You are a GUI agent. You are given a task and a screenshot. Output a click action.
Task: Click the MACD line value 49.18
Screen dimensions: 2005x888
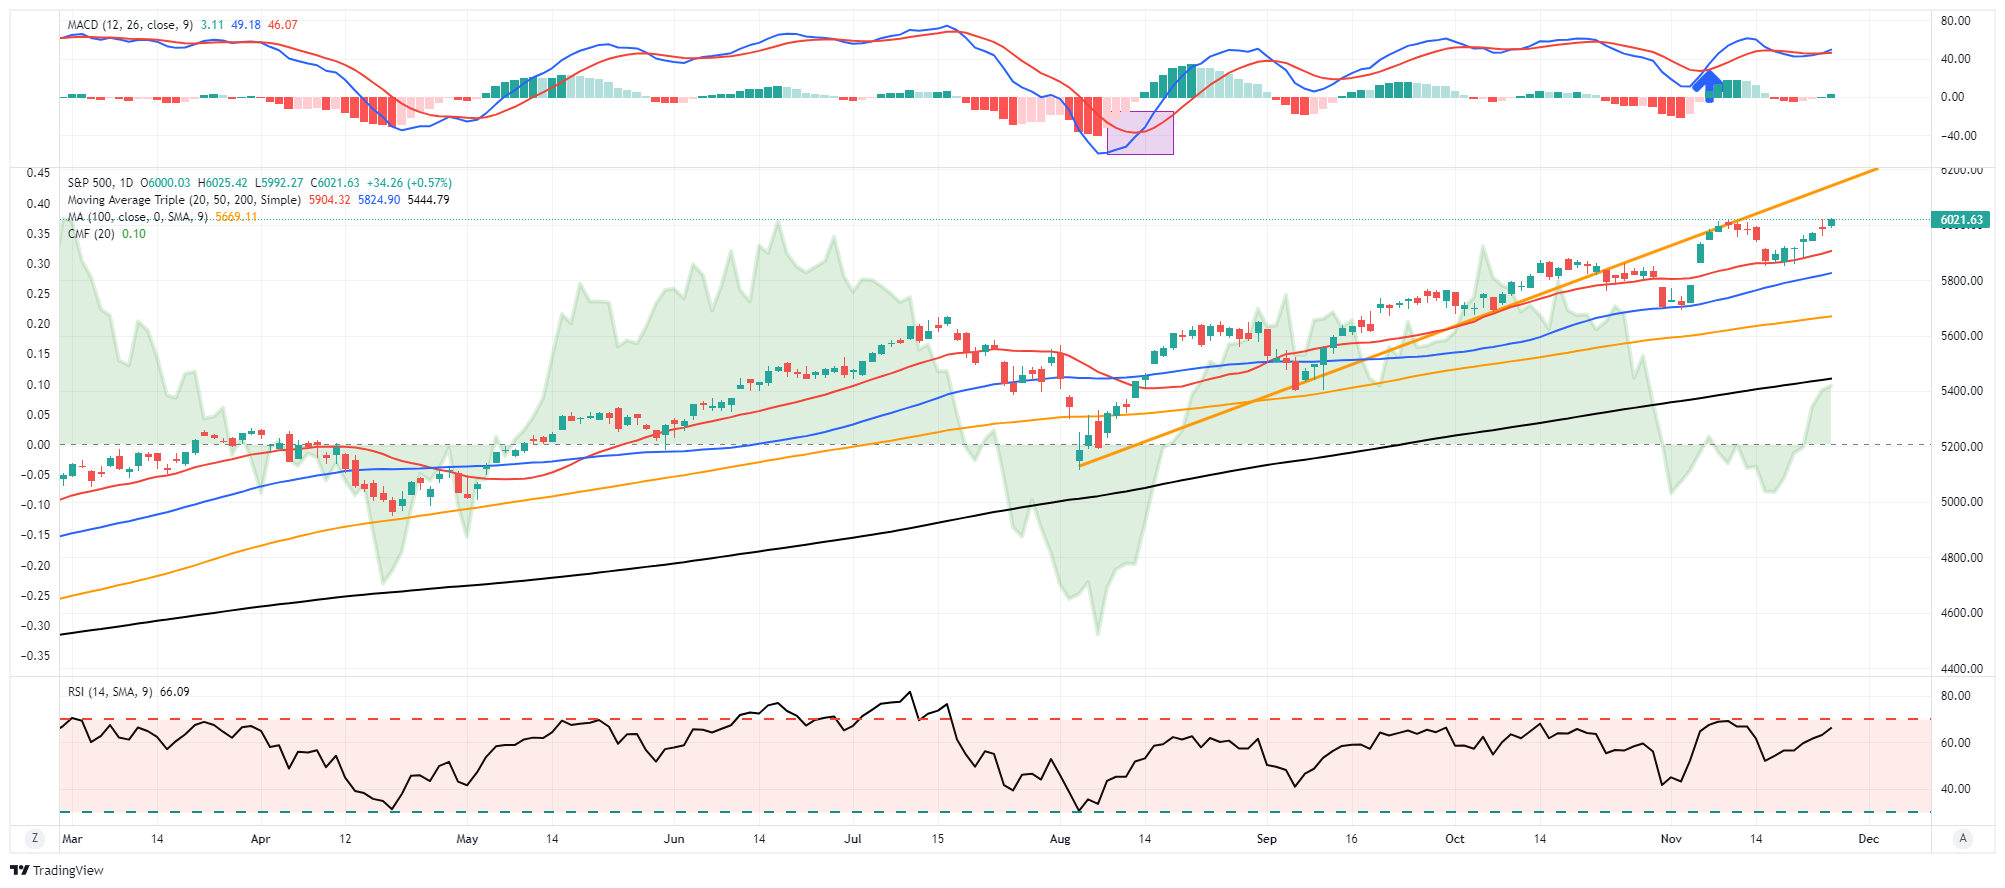[x=245, y=25]
